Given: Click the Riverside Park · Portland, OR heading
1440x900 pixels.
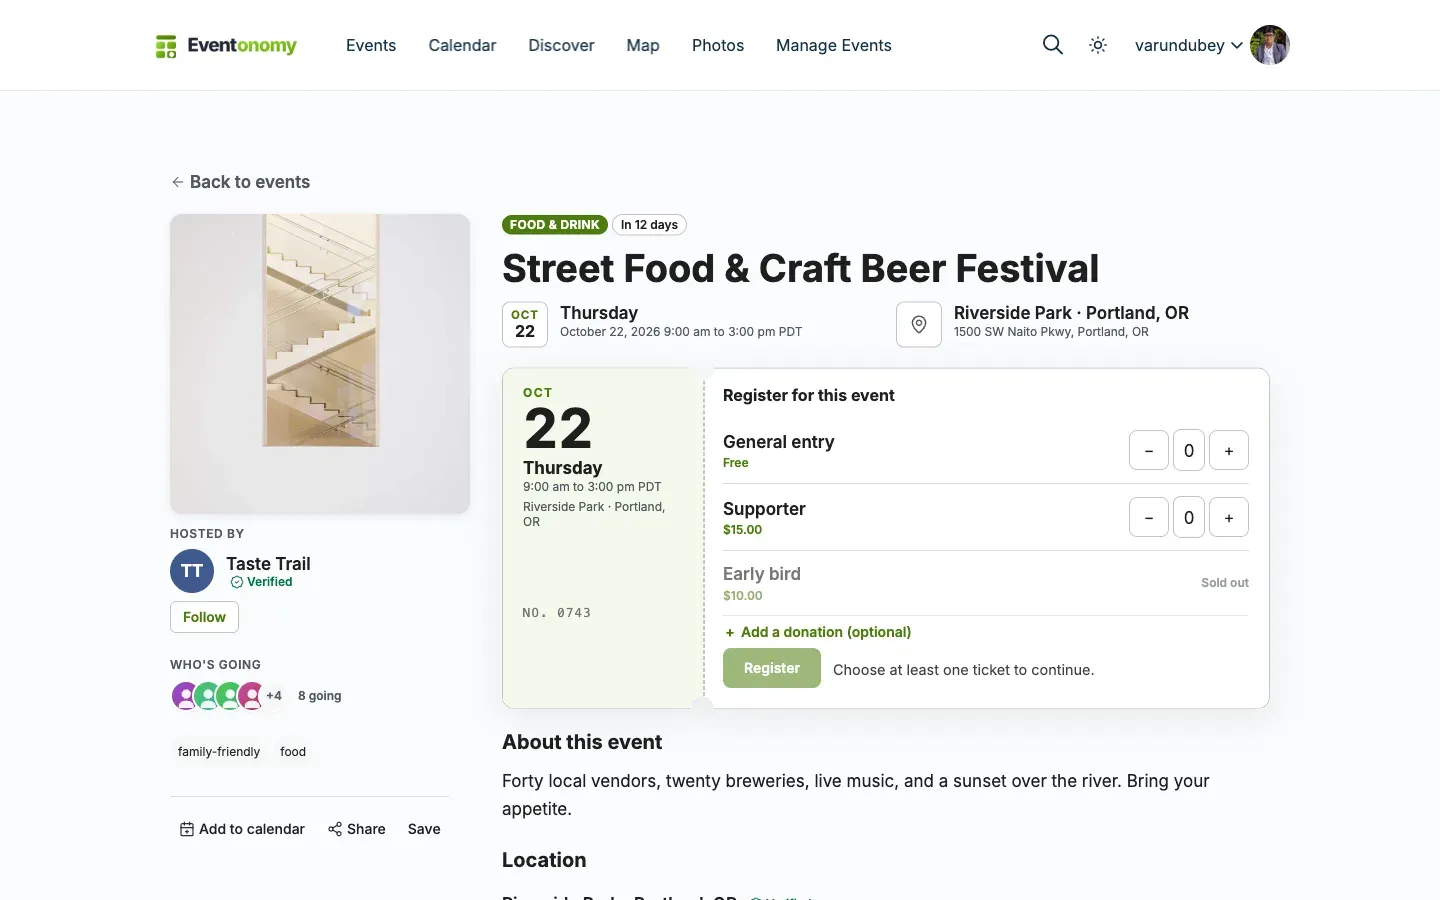Looking at the screenshot, I should (1071, 313).
